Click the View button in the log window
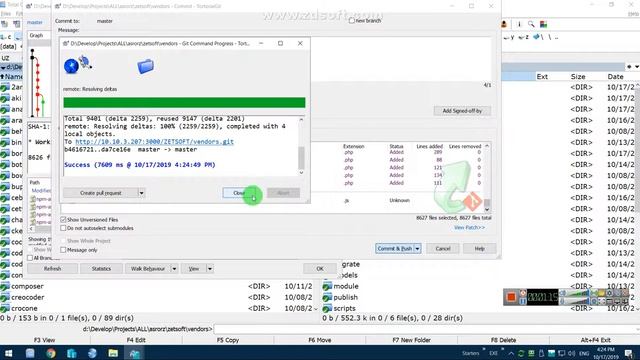The image size is (640, 360). point(193,269)
